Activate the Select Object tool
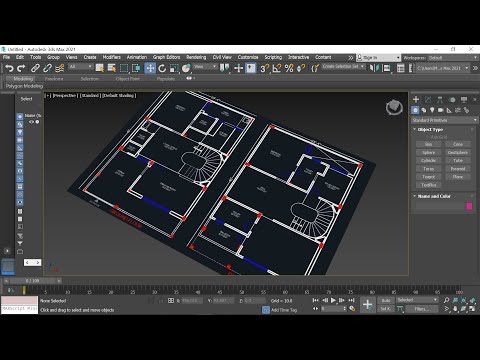This screenshot has height=360, width=480. (100, 68)
